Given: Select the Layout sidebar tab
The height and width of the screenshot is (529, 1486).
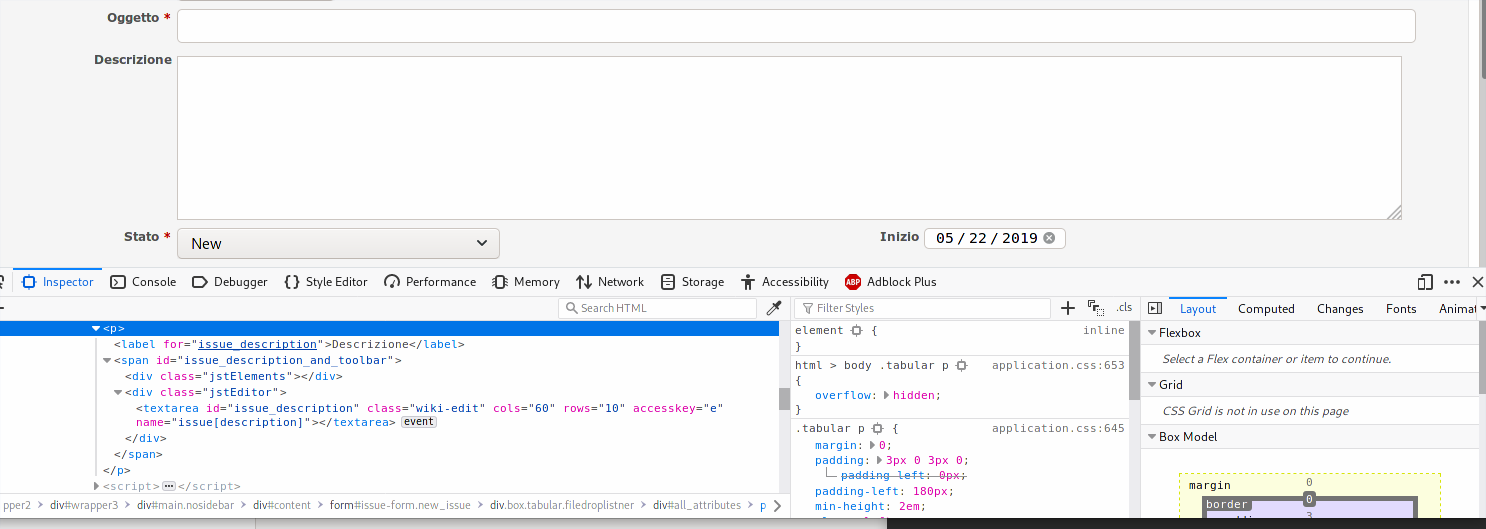Looking at the screenshot, I should [x=1197, y=309].
